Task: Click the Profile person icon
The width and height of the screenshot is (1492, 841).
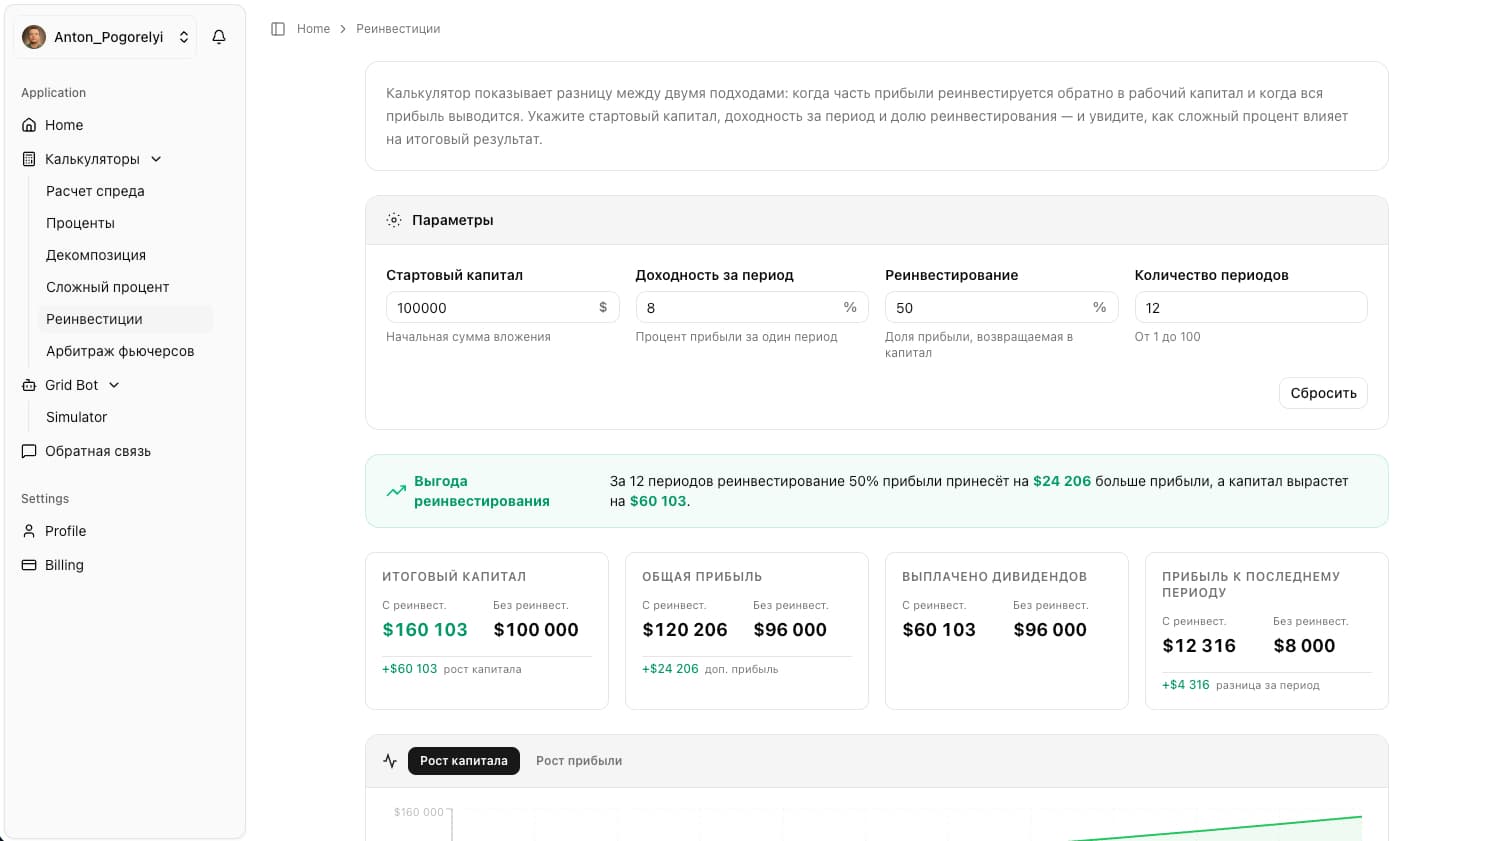Action: point(29,531)
